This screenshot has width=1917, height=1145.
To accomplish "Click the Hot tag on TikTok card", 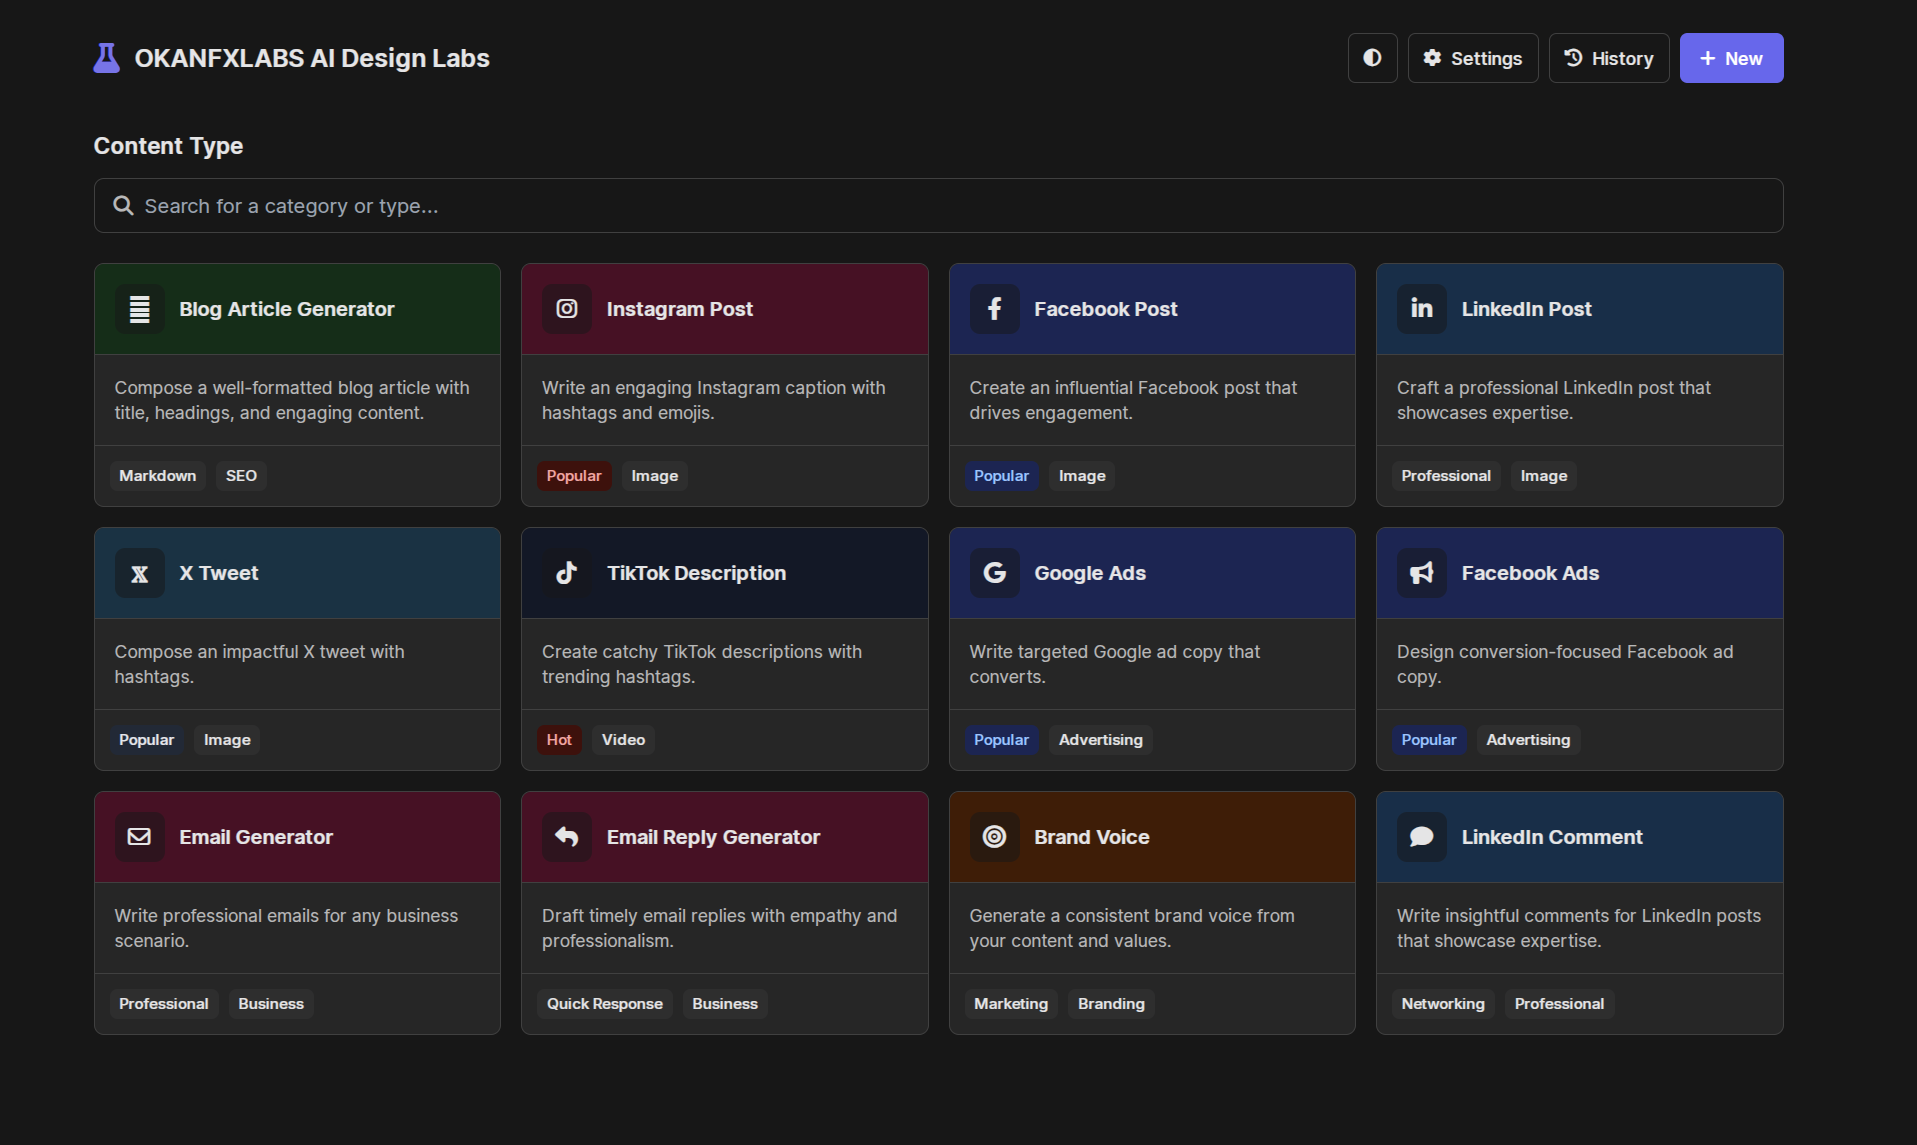I will pos(559,740).
